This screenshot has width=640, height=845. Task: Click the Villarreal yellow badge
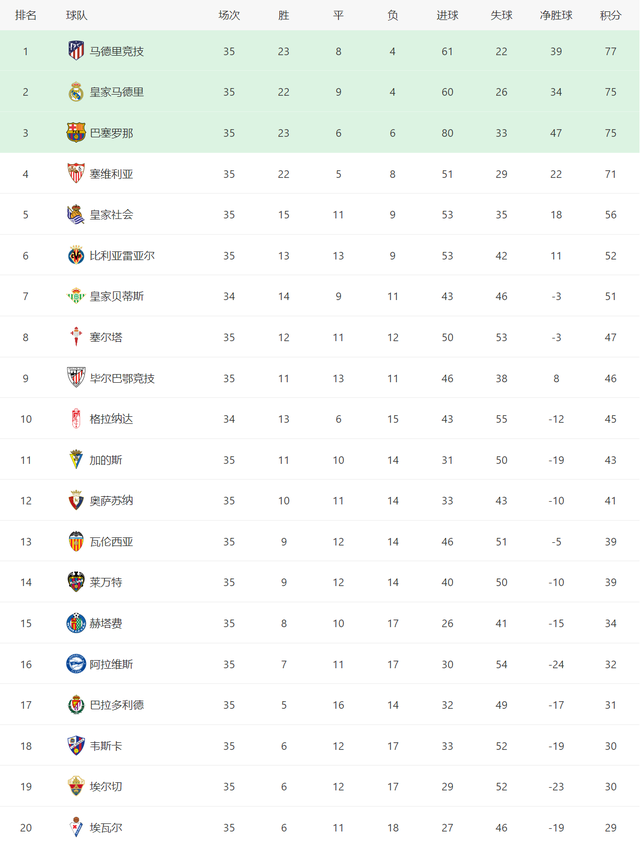(76, 255)
